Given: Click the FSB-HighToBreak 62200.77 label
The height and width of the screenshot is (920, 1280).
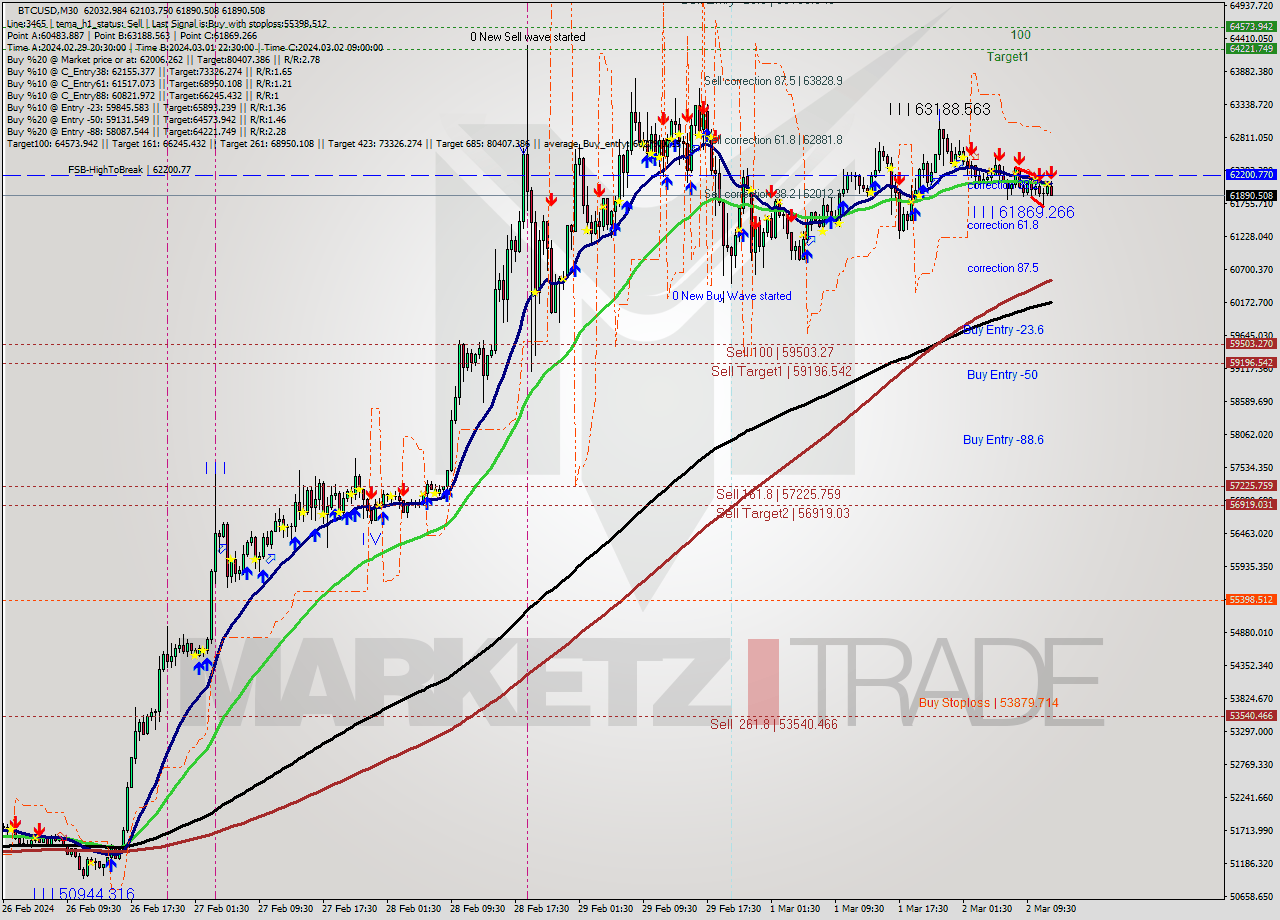Looking at the screenshot, I should (x=129, y=170).
